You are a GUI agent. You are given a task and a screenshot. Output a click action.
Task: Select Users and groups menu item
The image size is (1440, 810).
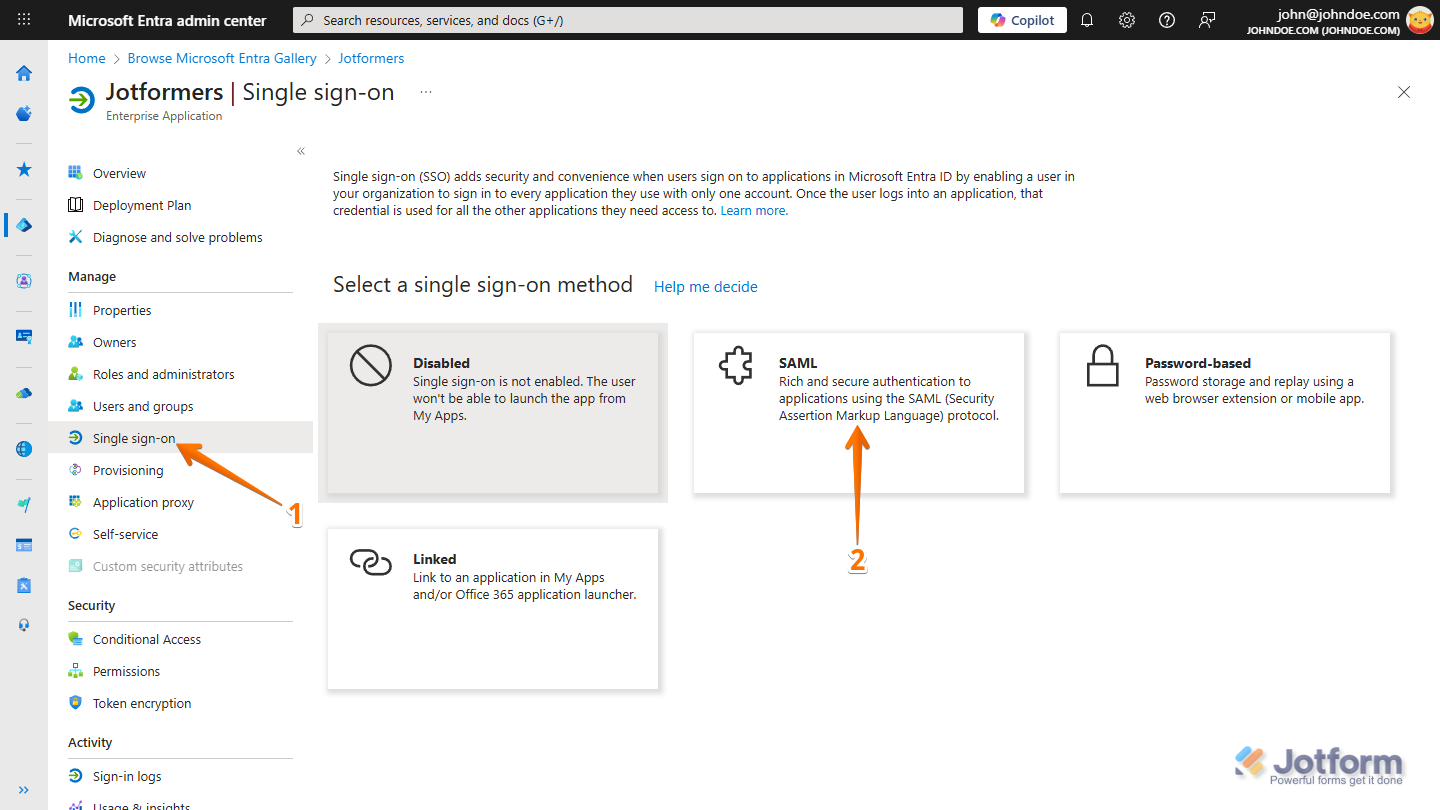coord(143,406)
